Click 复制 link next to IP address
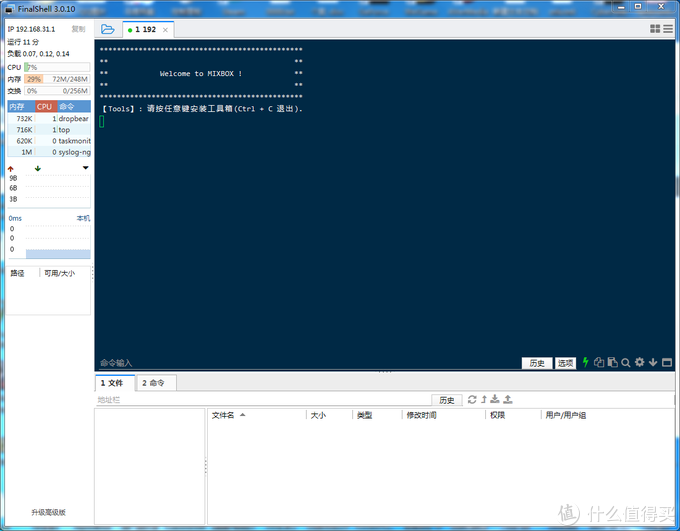 click(x=78, y=30)
